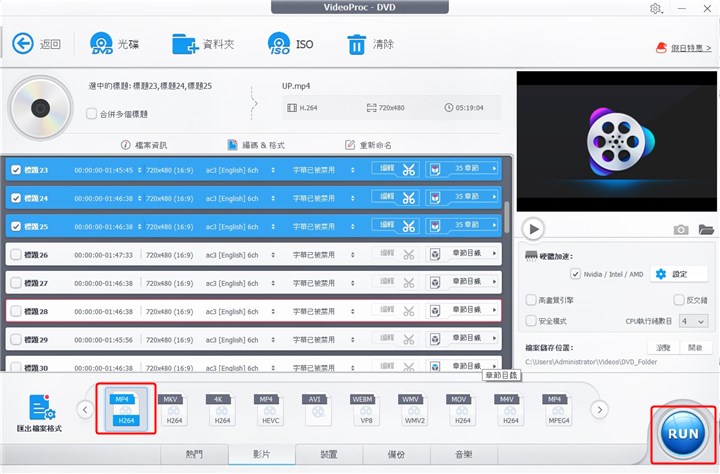Clear the list with 清除 trash icon

coord(356,45)
